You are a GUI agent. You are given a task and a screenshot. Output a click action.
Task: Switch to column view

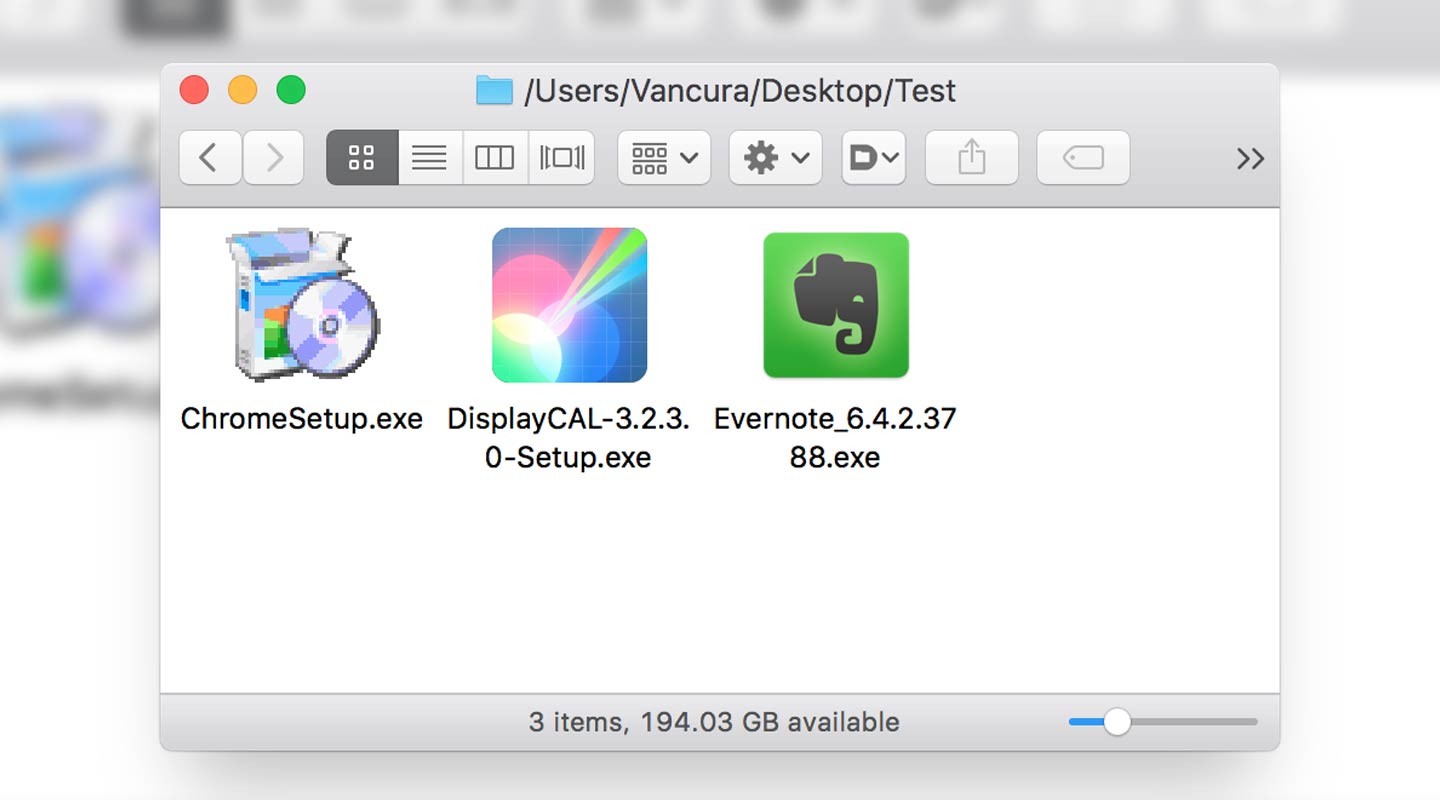(x=495, y=158)
